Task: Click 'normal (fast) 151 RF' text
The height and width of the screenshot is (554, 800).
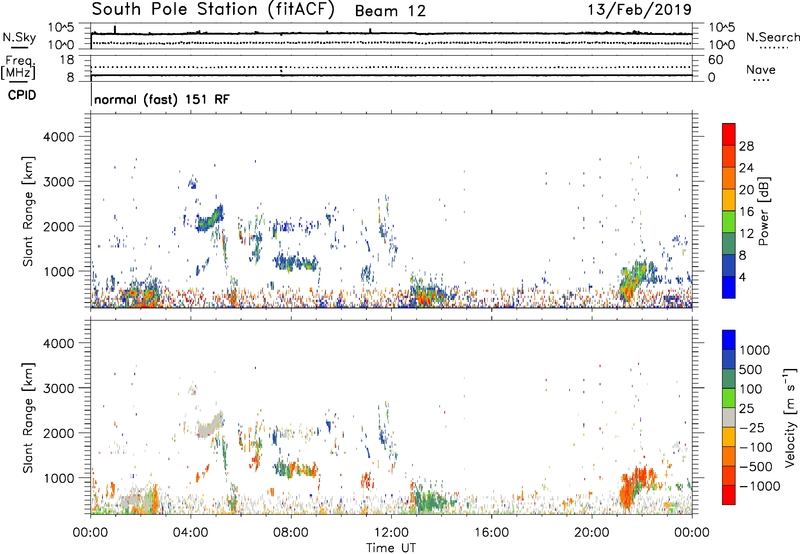Action: 162,99
